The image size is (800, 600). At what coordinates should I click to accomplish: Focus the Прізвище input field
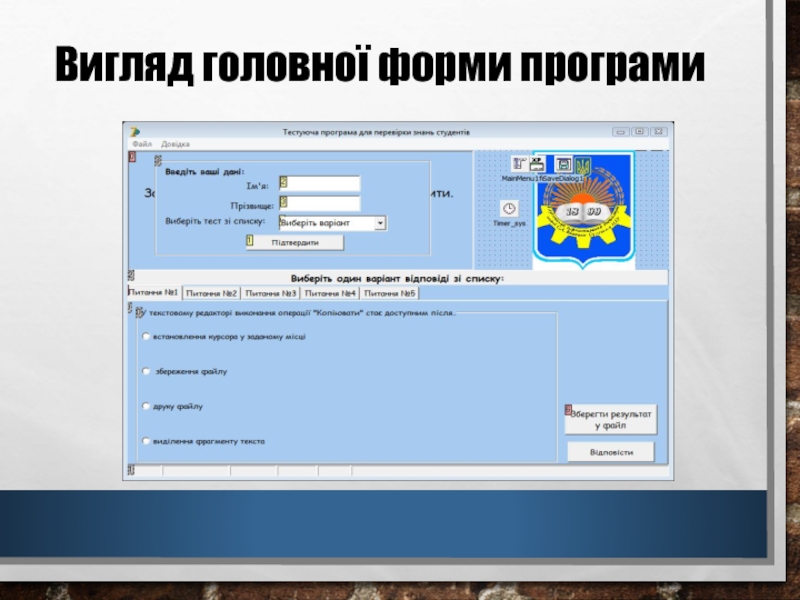click(x=322, y=204)
